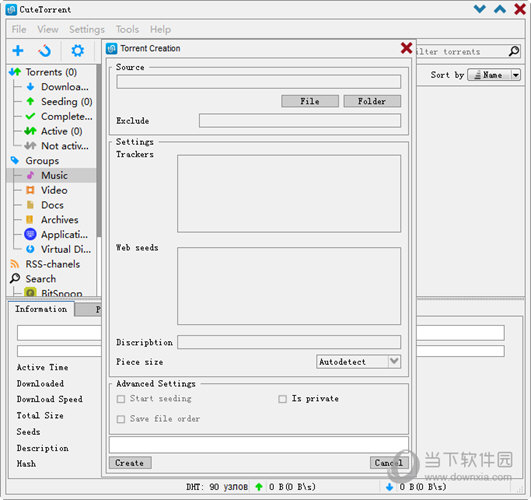531x500 pixels.
Task: Click the green upload arrow in status bar
Action: [259, 487]
